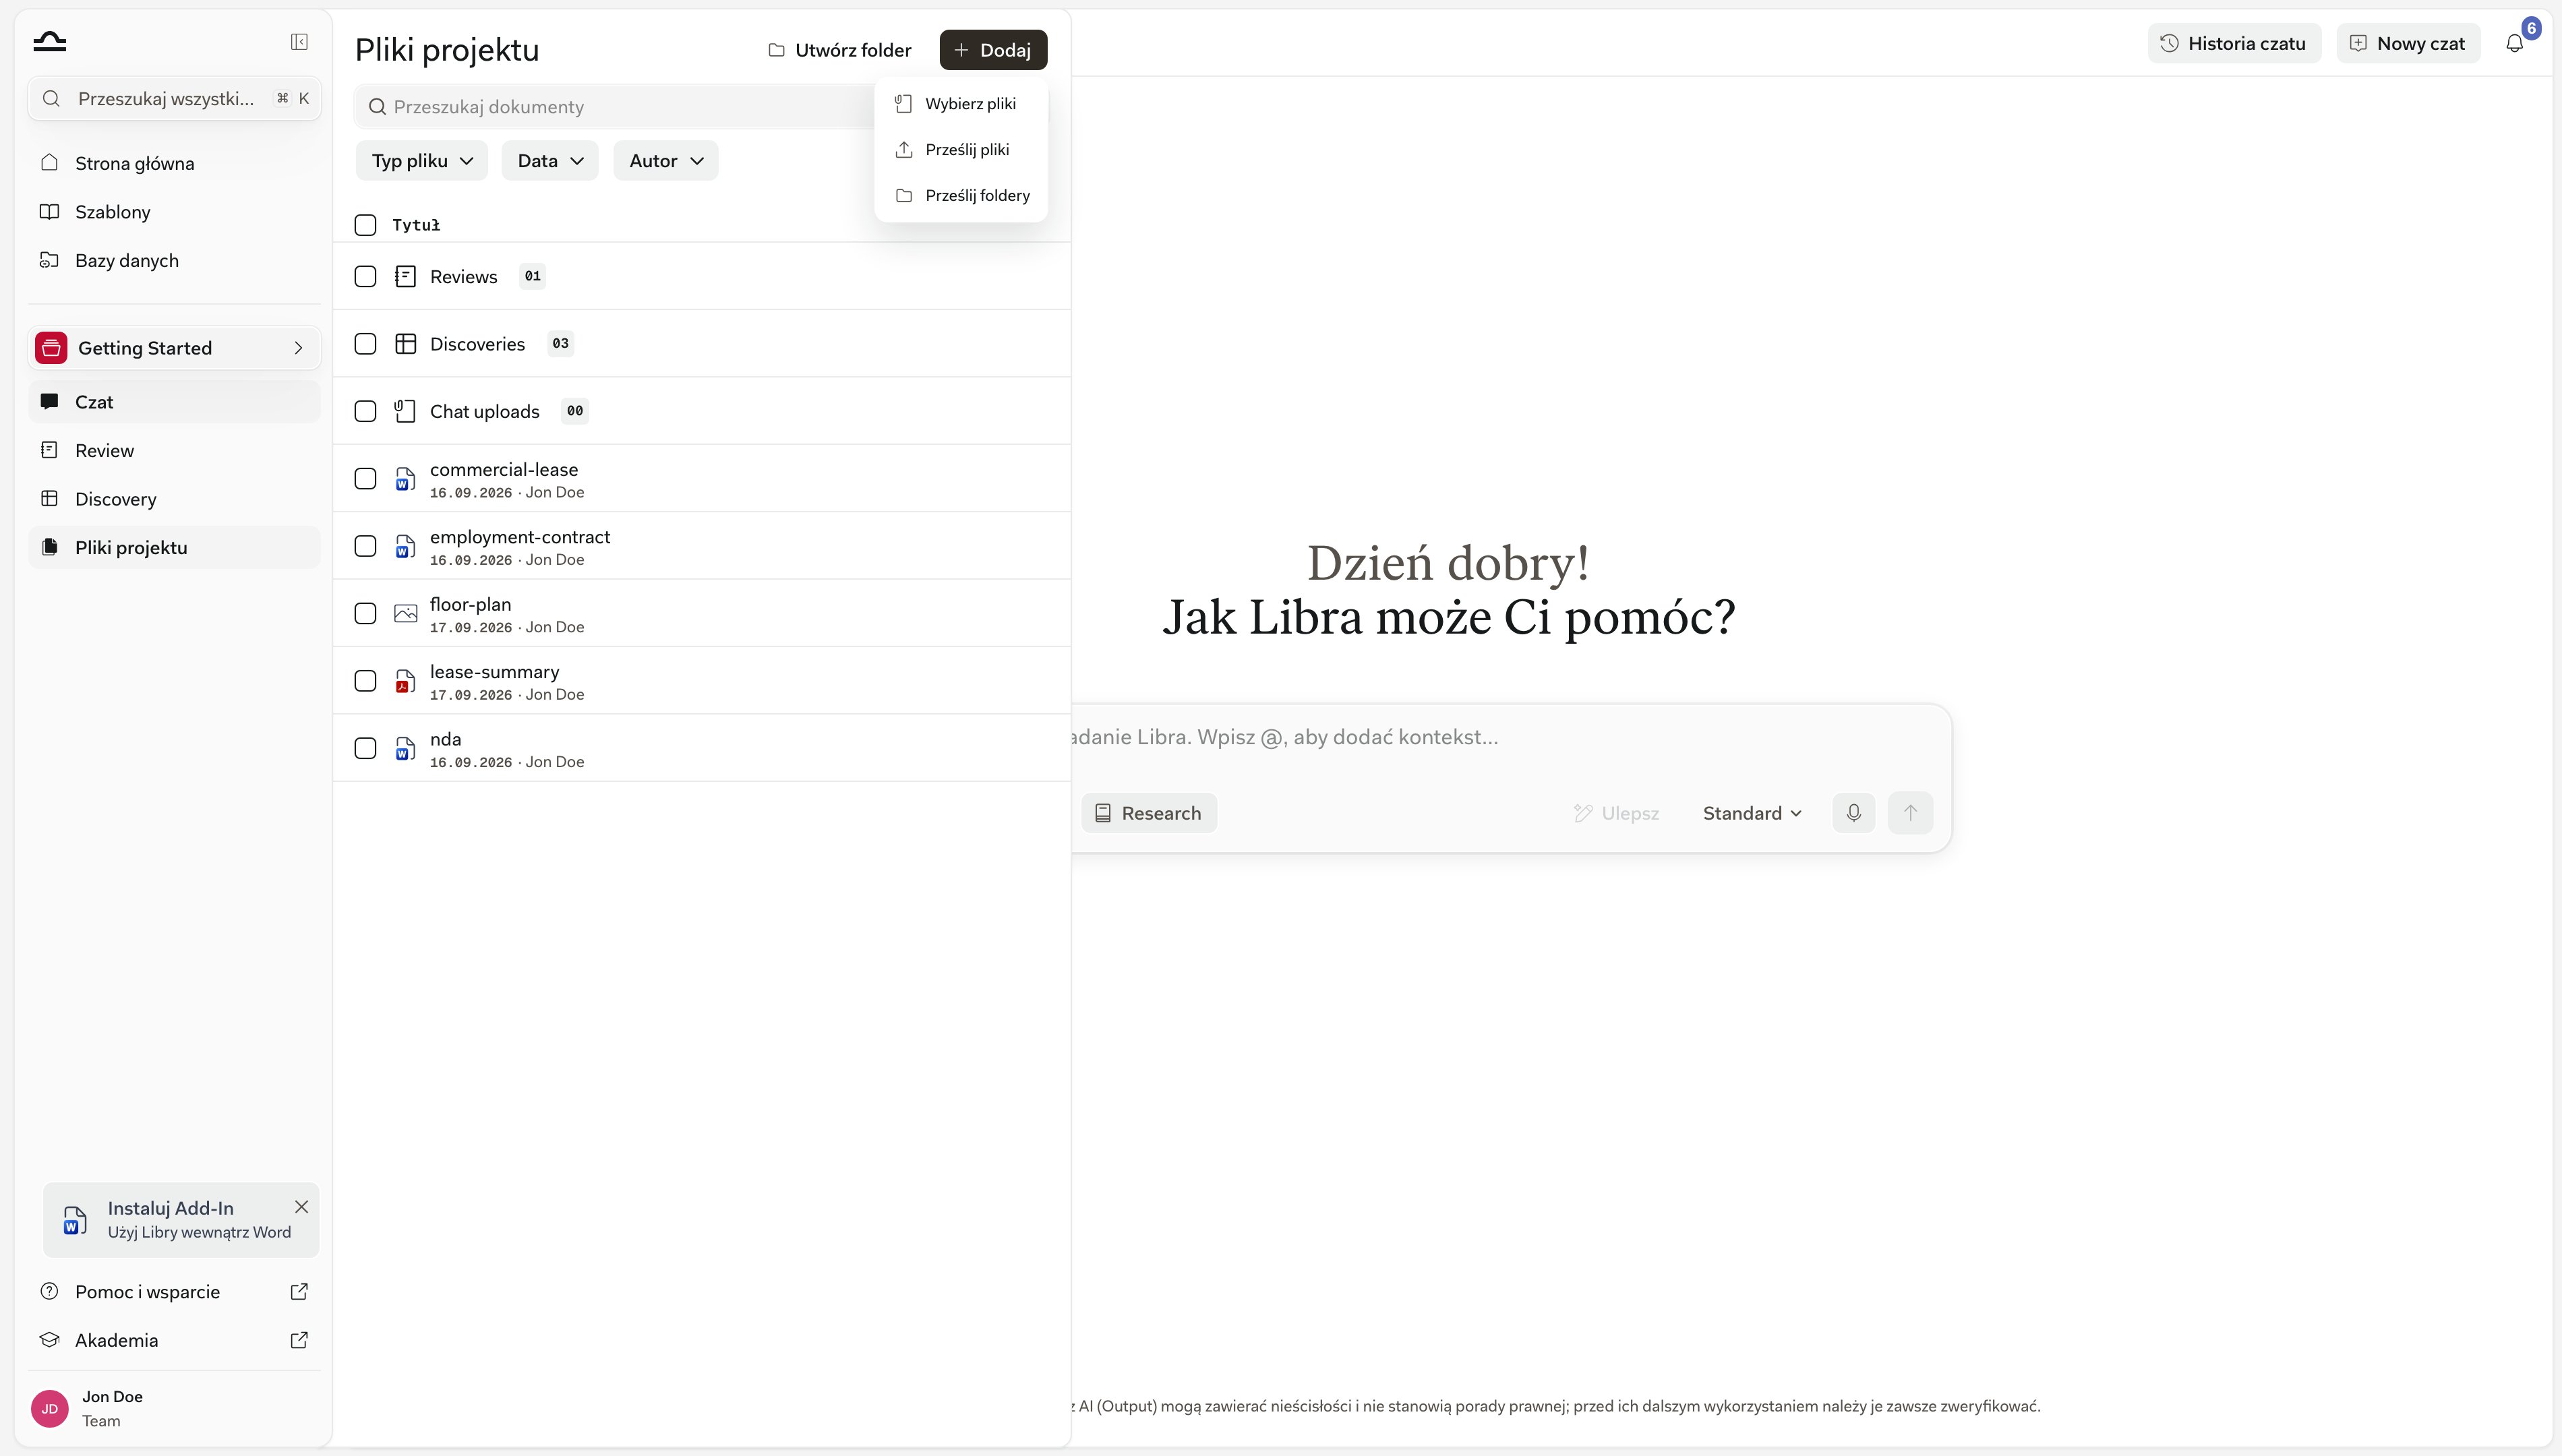
Task: Open the lease-summary file name
Action: tap(494, 671)
